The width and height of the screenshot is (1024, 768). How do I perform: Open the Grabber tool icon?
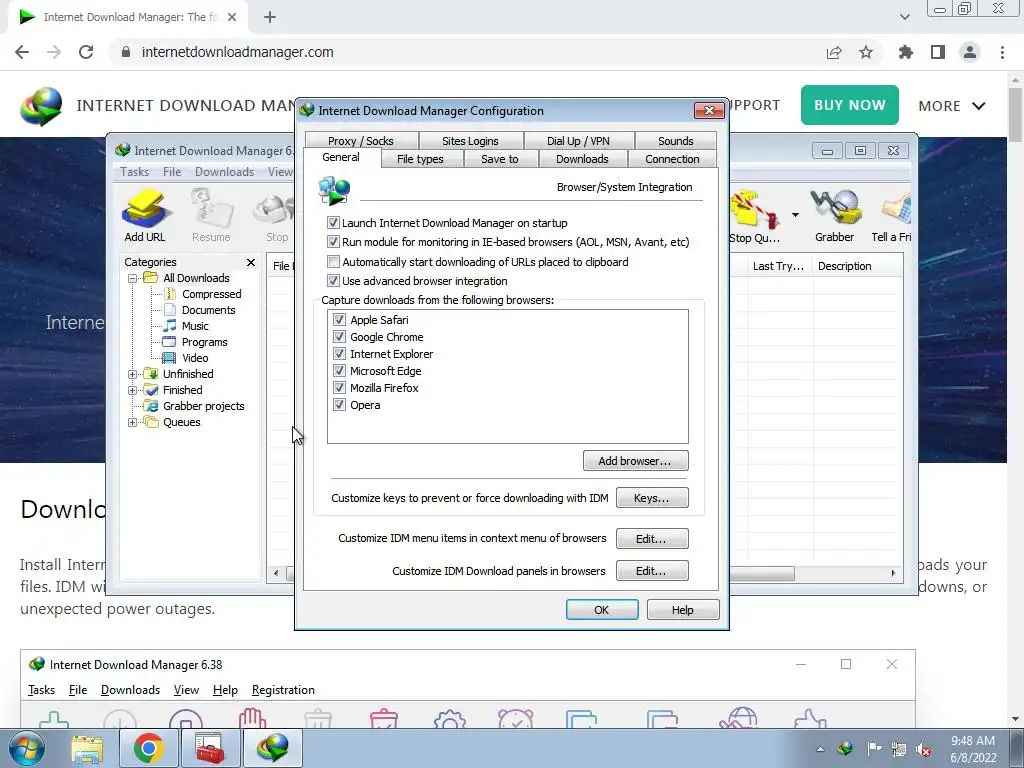point(835,216)
